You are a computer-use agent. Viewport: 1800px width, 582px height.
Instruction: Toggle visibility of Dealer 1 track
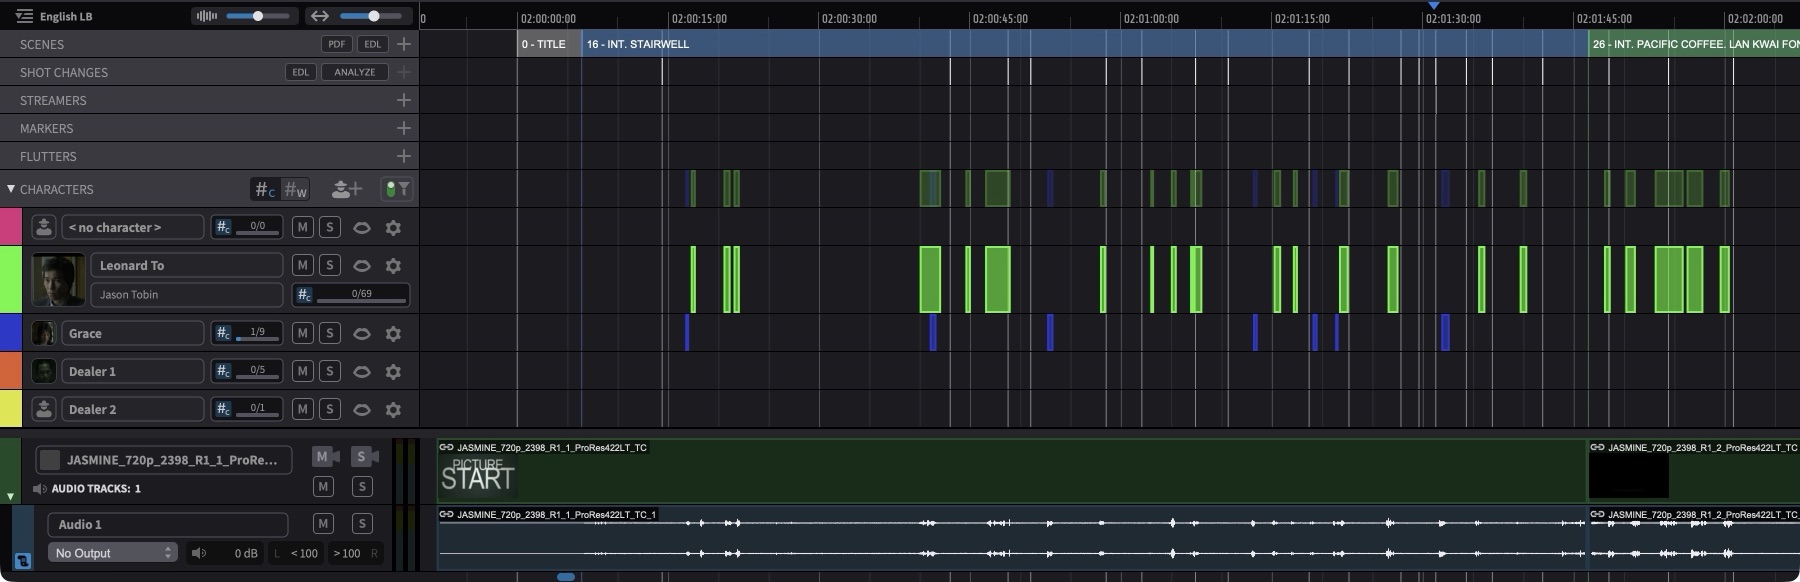coord(362,371)
